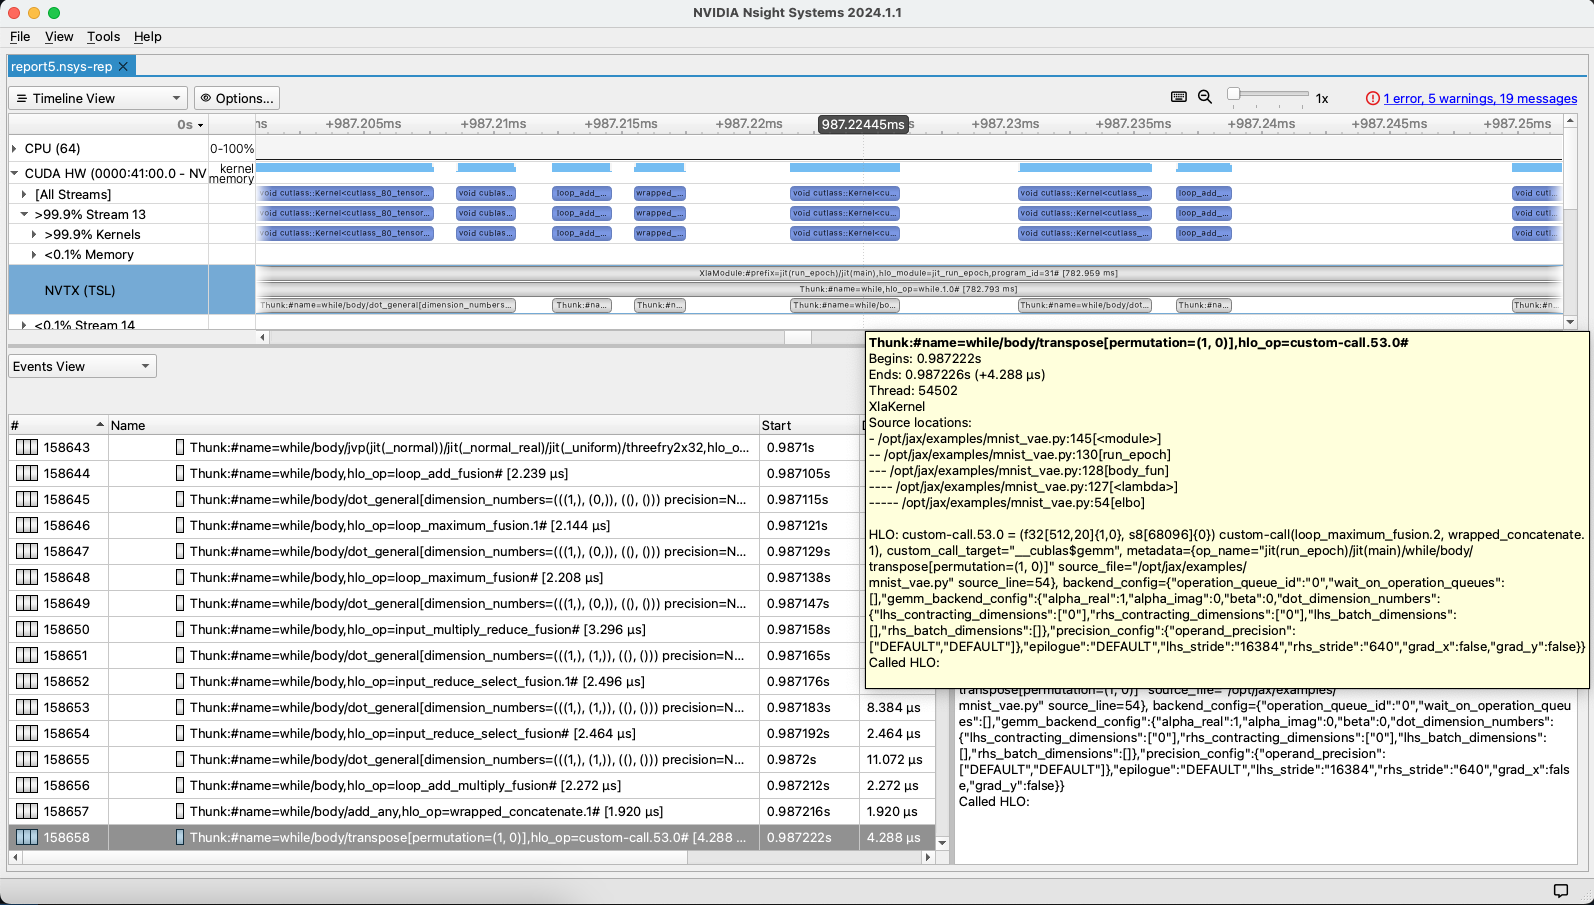Click the row icon for event 158645
The height and width of the screenshot is (905, 1594).
click(x=27, y=499)
